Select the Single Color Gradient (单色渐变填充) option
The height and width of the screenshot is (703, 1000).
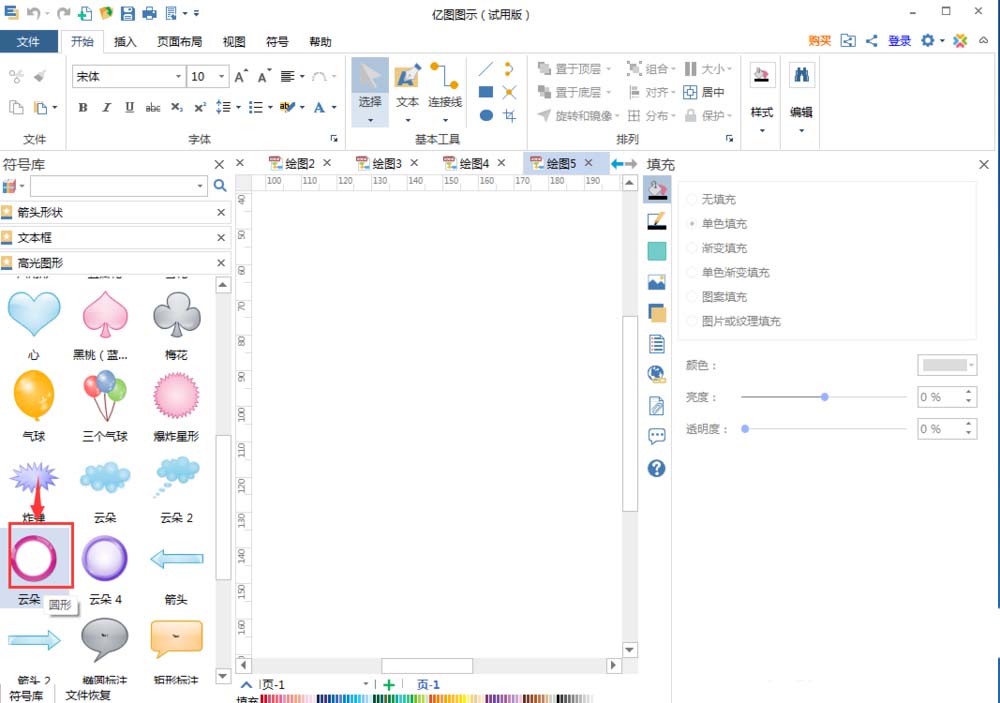[x=691, y=272]
